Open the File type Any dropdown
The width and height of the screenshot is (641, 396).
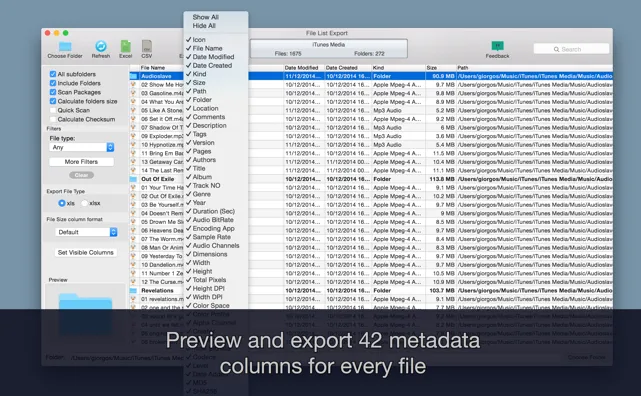(81, 147)
